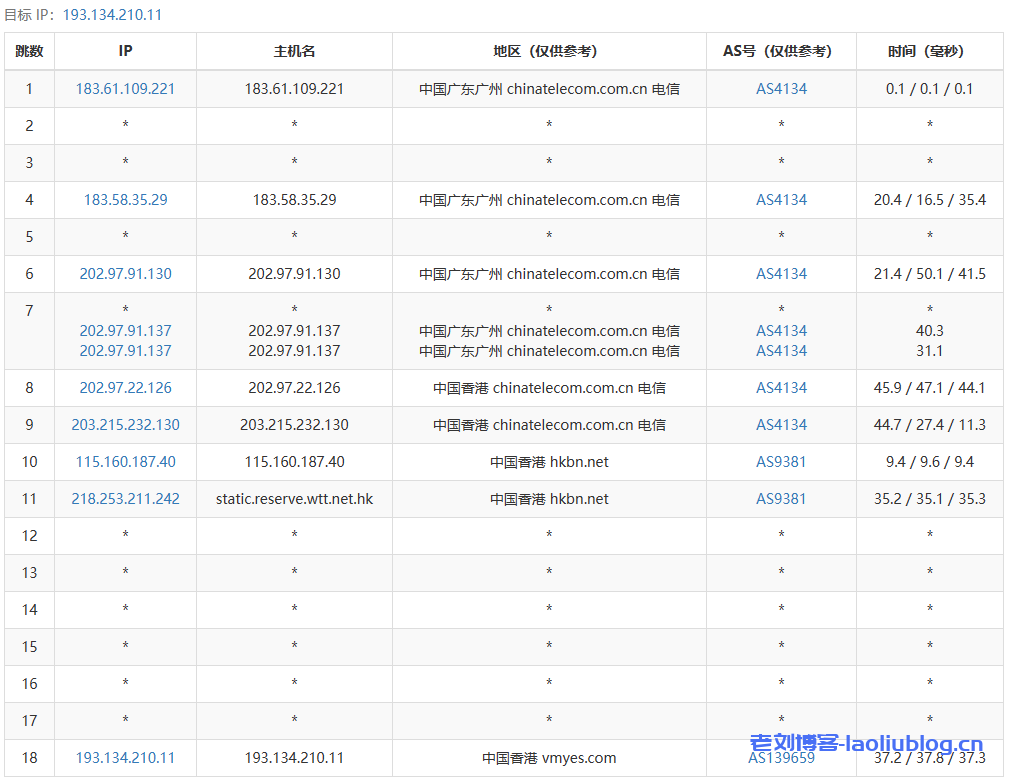Open the 202.97.22.126 IP link in hop 8
Viewport: 1009px width, 781px height.
[x=125, y=388]
